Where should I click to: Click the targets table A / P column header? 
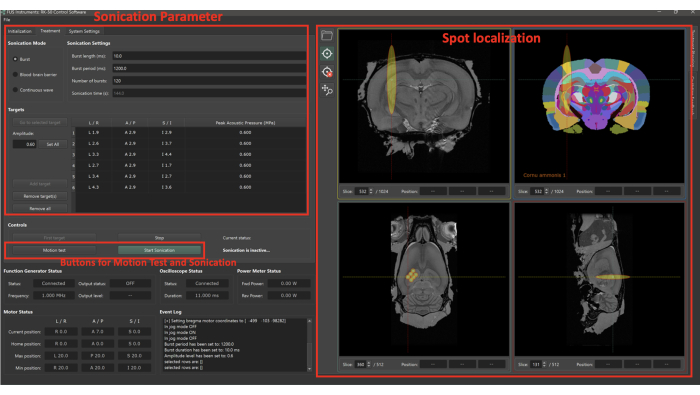click(130, 123)
